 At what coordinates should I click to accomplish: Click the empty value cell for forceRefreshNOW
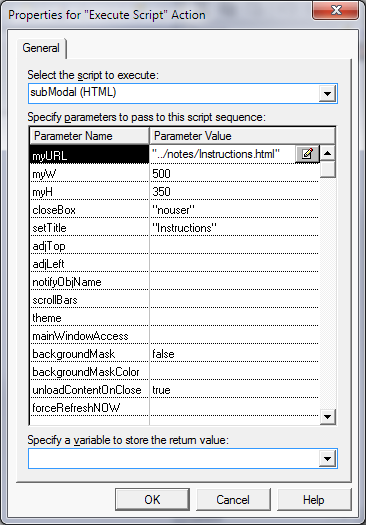[x=234, y=408]
